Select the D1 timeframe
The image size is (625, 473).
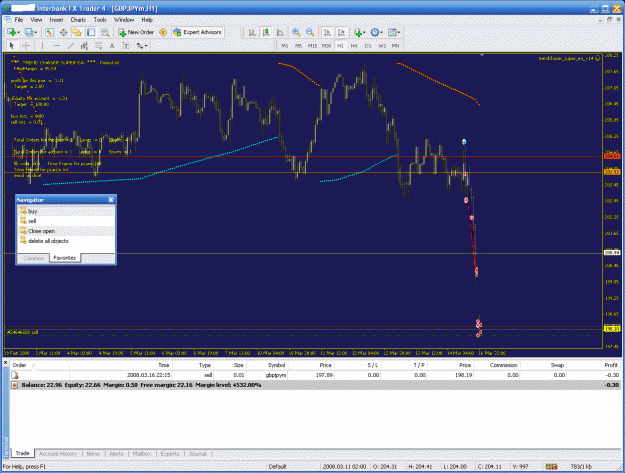coord(368,46)
